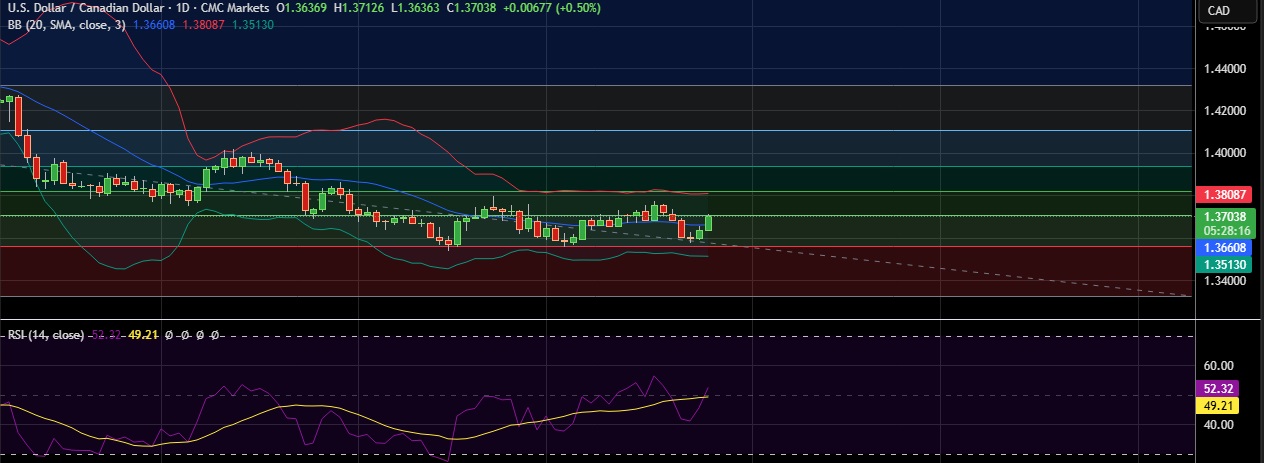The height and width of the screenshot is (463, 1264).
Task: Click the teal 1.35130 BB lower legend value
Action: pyautogui.click(x=254, y=24)
